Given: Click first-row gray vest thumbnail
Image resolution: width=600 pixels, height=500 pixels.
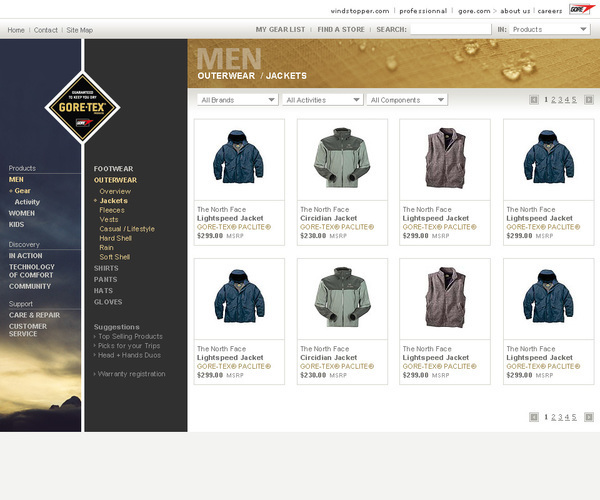Looking at the screenshot, I should click(445, 160).
